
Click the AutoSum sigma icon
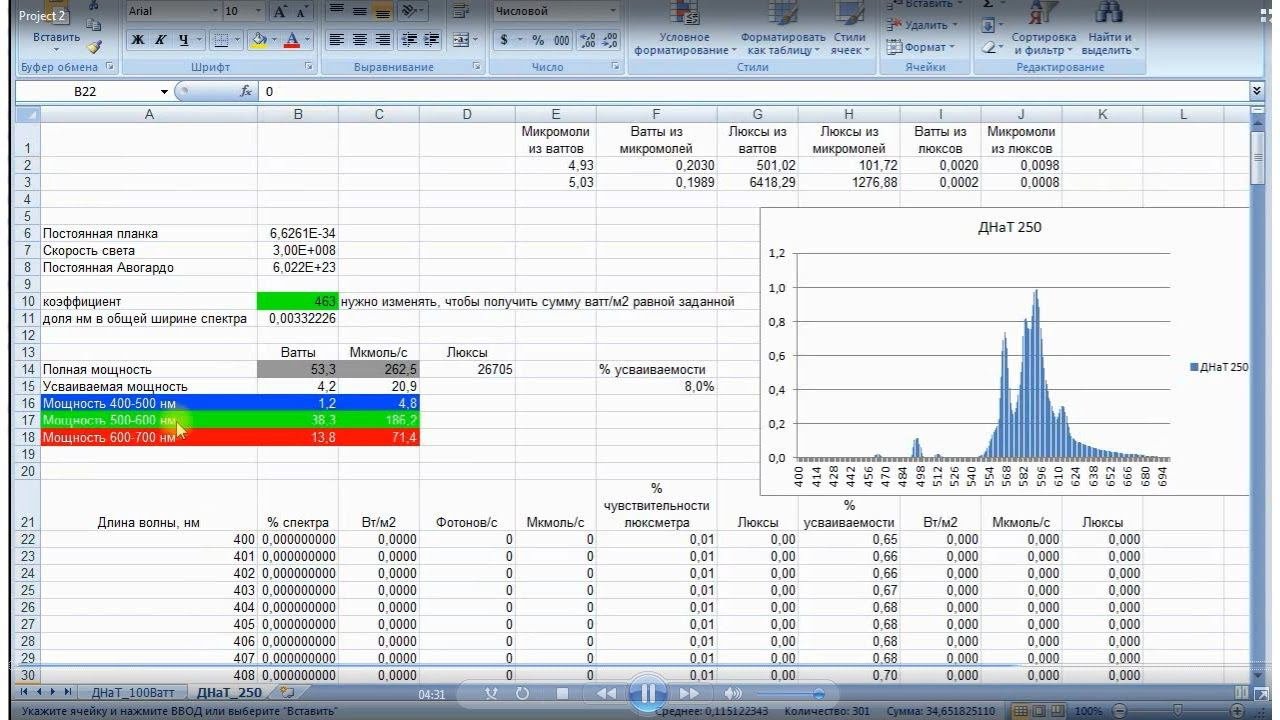click(989, 5)
